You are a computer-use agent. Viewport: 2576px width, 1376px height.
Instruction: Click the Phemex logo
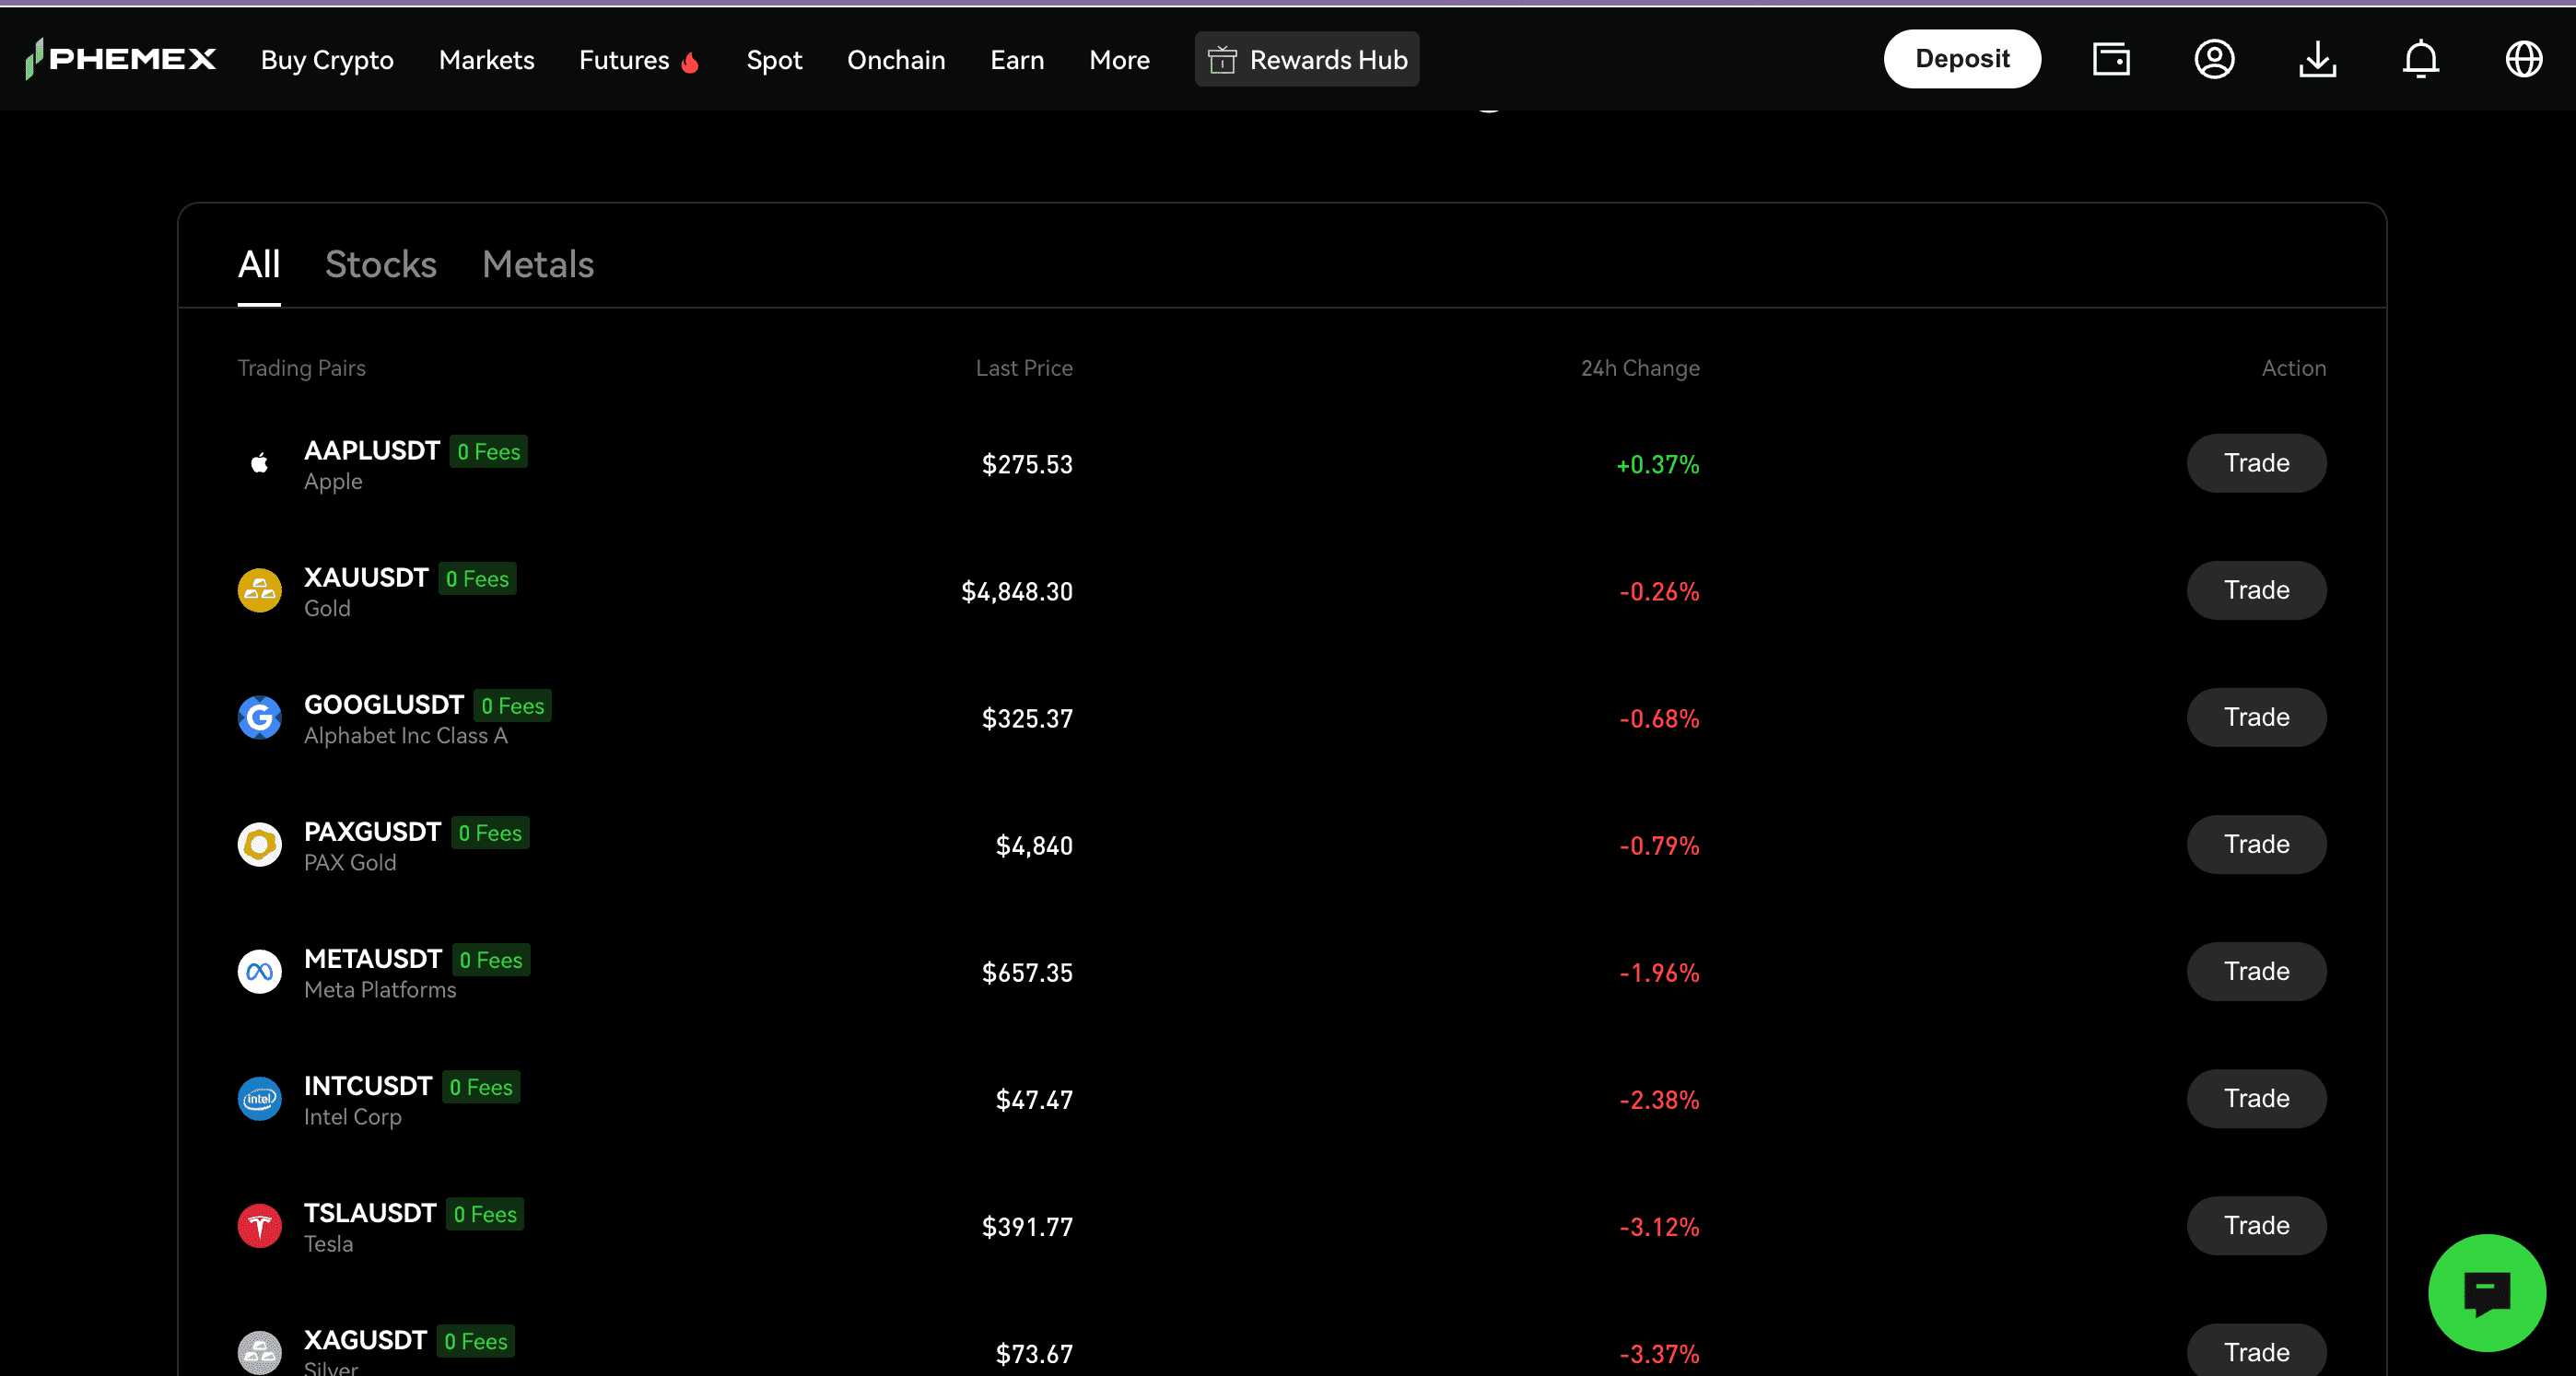tap(121, 59)
